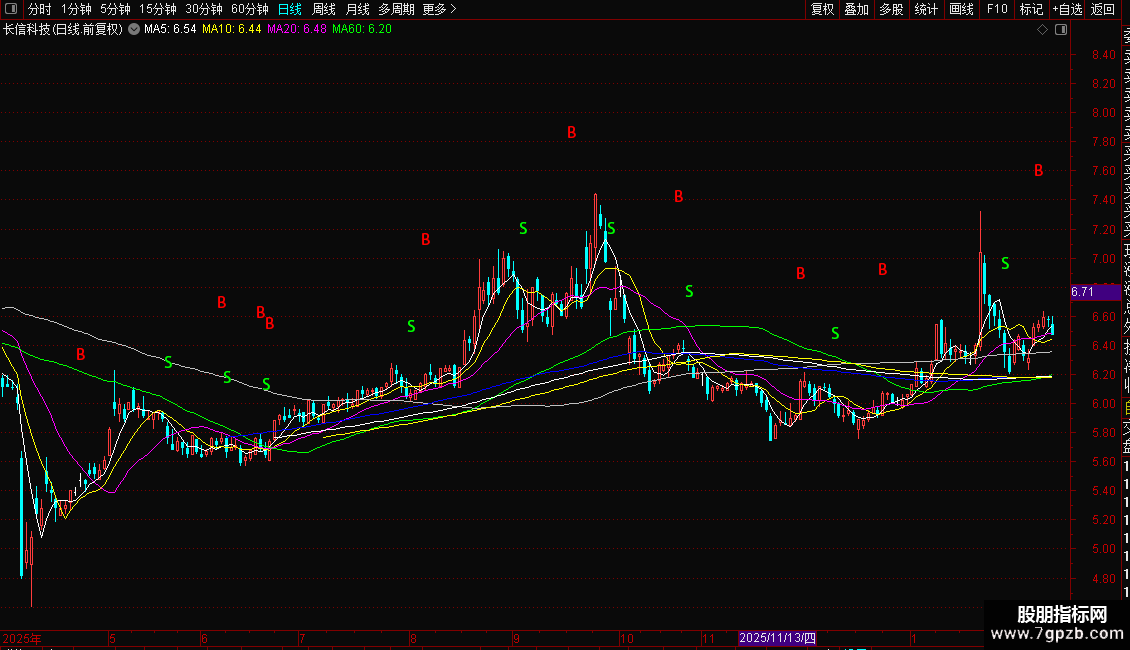
Task: Select the 15分钟 period
Action: 158,9
